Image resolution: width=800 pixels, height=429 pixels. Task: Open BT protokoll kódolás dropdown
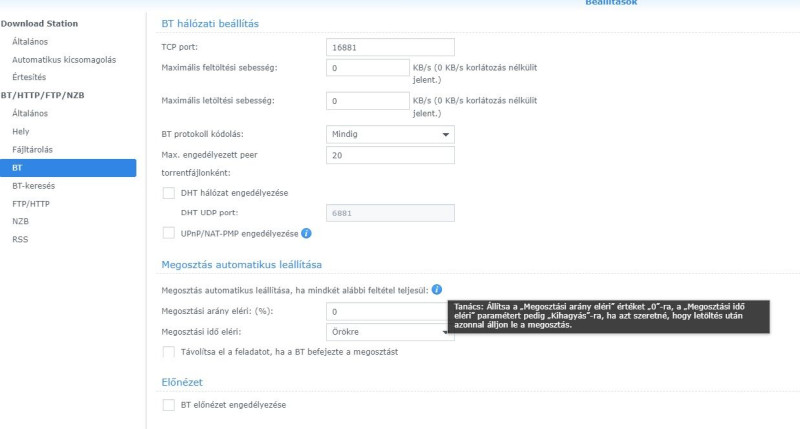click(x=390, y=134)
